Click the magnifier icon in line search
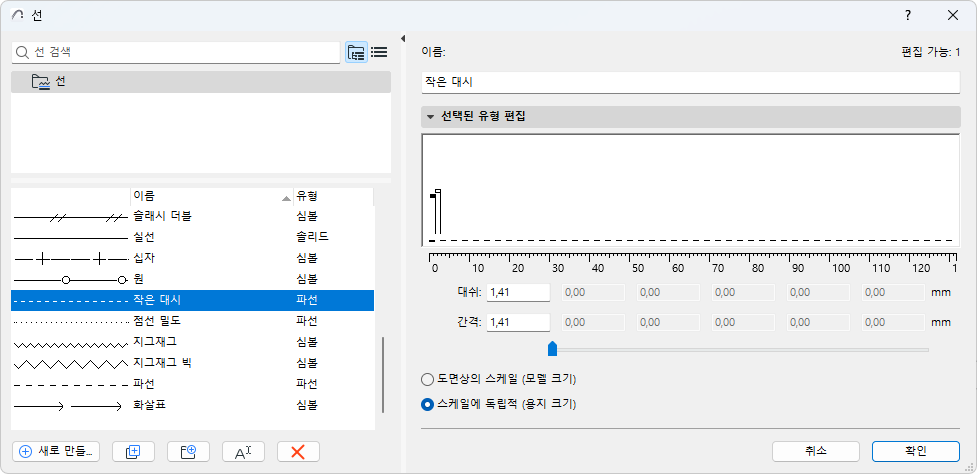This screenshot has height=474, width=977. [x=23, y=53]
